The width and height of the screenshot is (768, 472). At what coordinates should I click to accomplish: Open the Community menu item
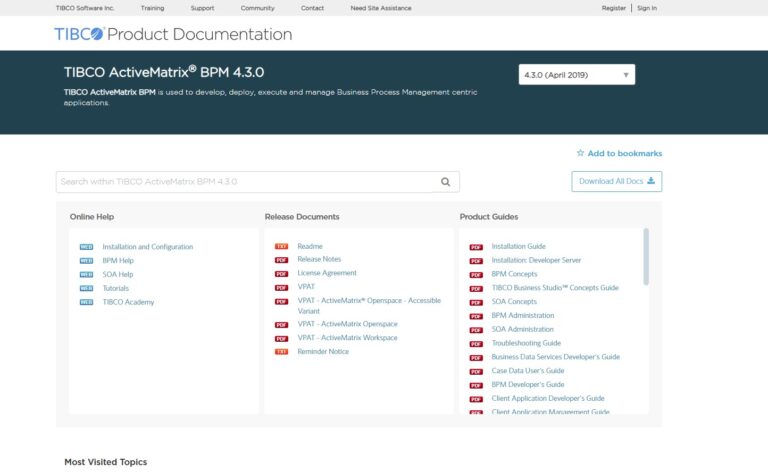pos(258,8)
